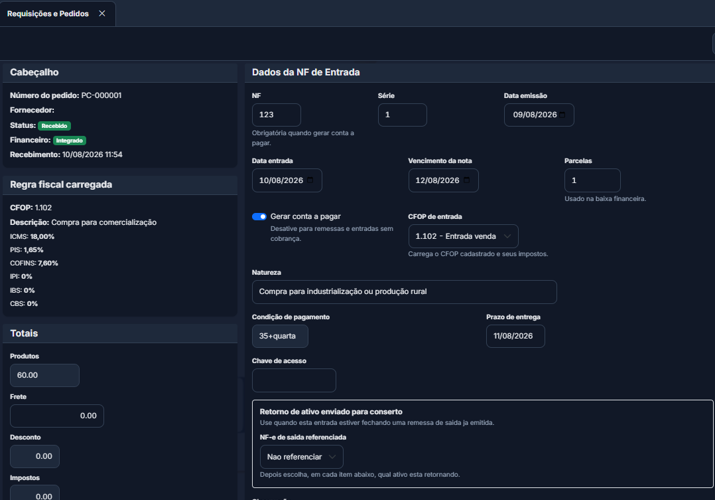Click the Data emissão date field
Image resolution: width=715 pixels, height=500 pixels.
539,115
